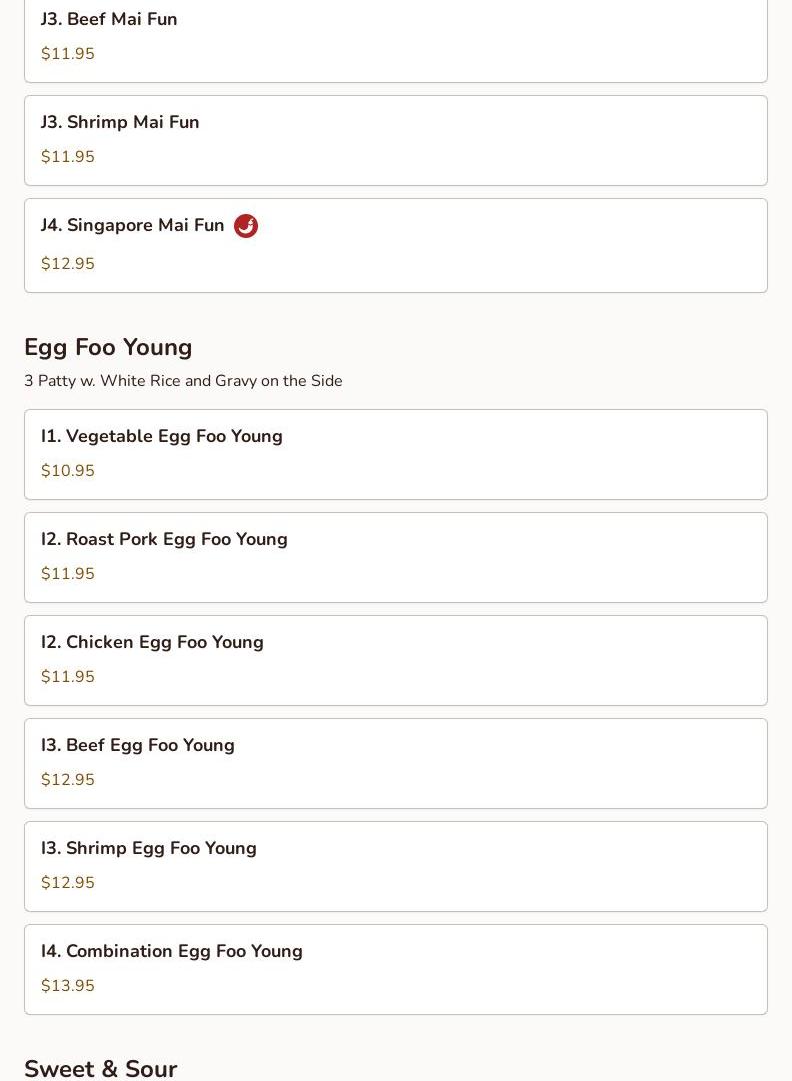Select I1. Vegetable Egg Foo Young title

162,436
